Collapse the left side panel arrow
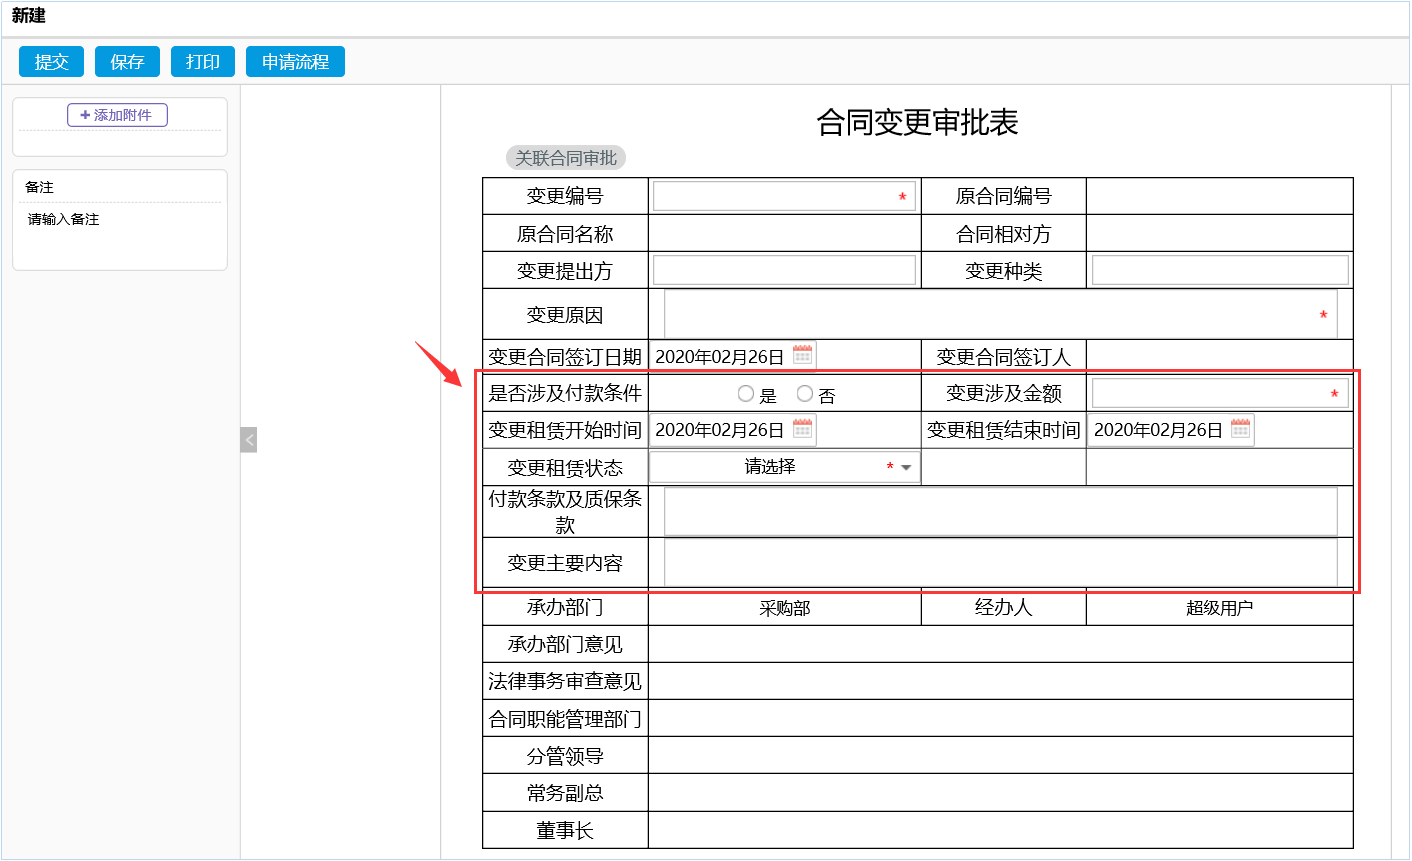The width and height of the screenshot is (1412, 861). coord(249,439)
